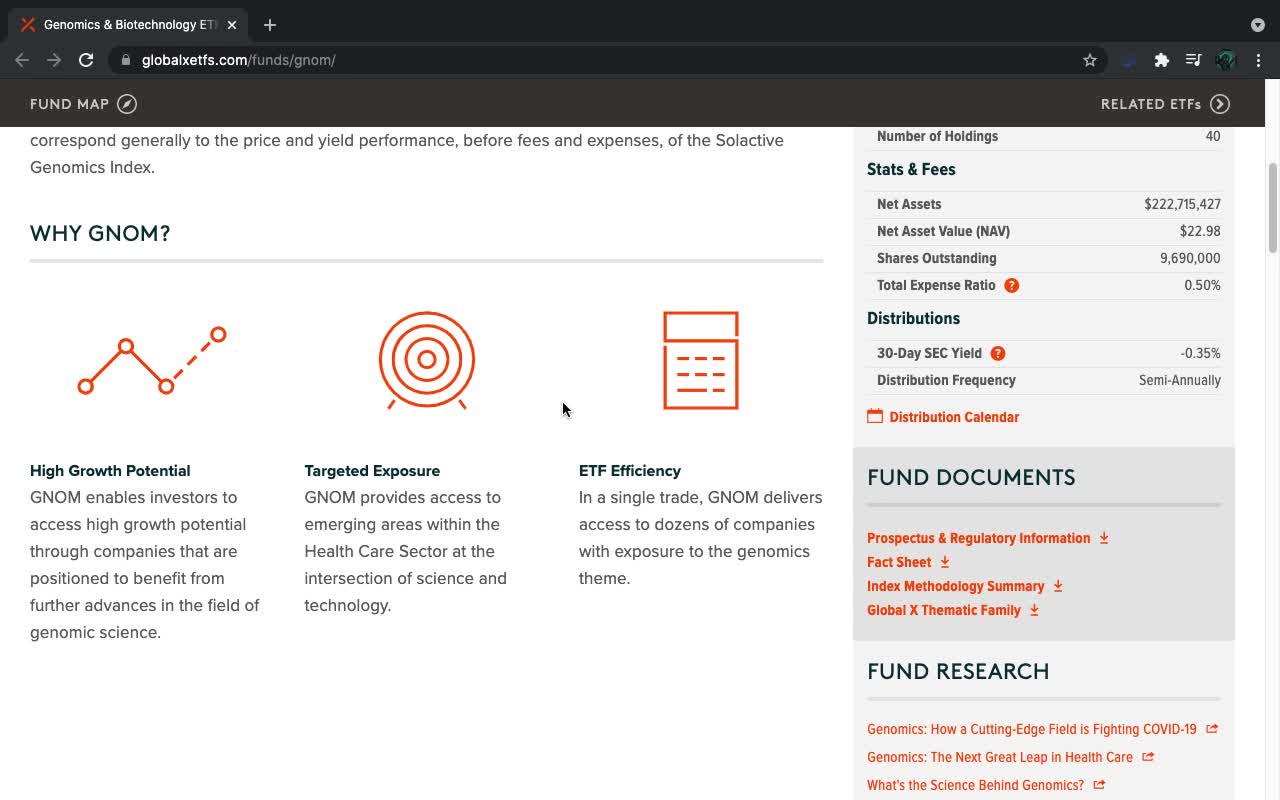
Task: Click external link icon for Next Great Leap article
Action: [1148, 757]
